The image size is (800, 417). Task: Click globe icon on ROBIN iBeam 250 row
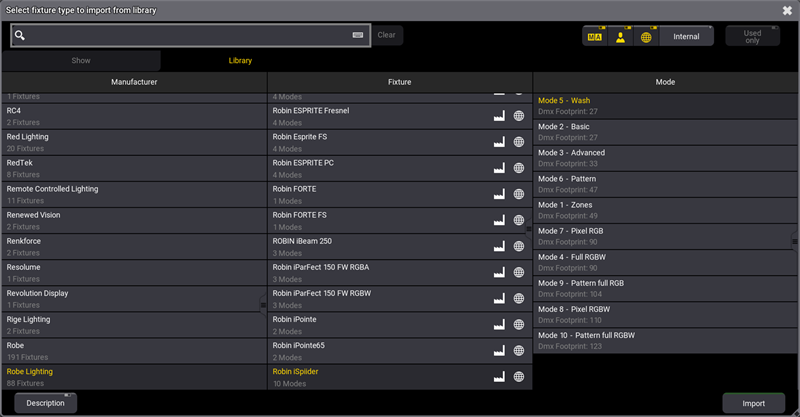click(519, 246)
